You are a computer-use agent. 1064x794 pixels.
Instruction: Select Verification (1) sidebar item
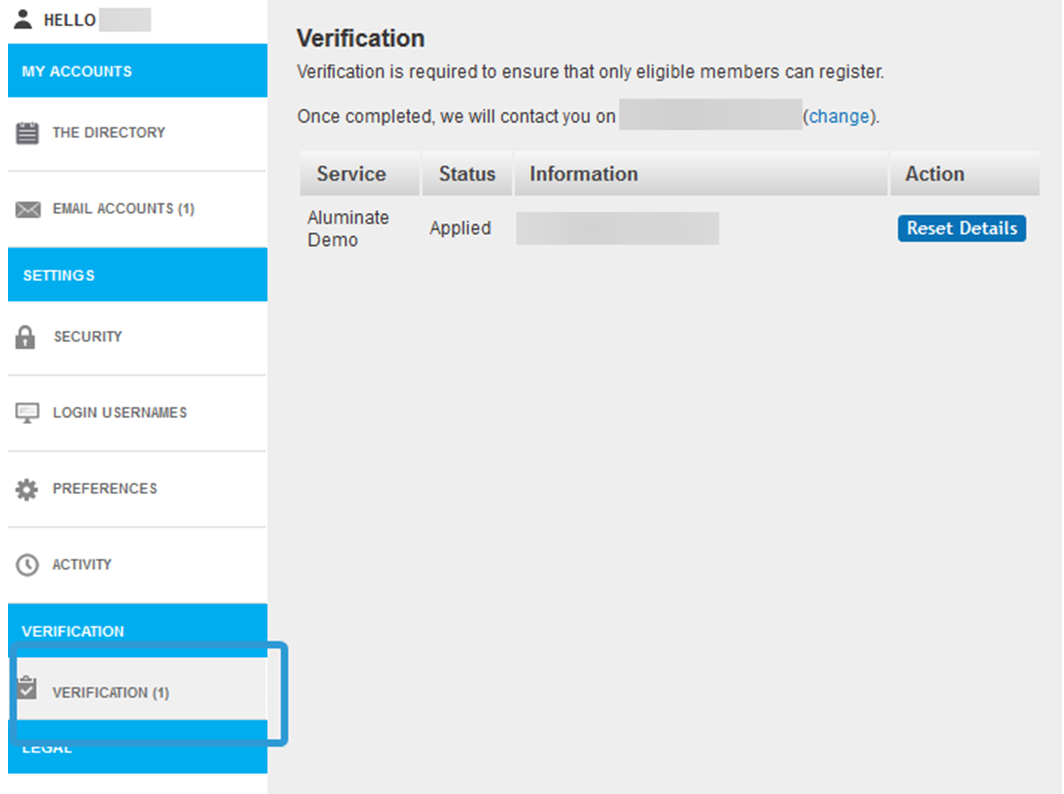pyautogui.click(x=110, y=692)
